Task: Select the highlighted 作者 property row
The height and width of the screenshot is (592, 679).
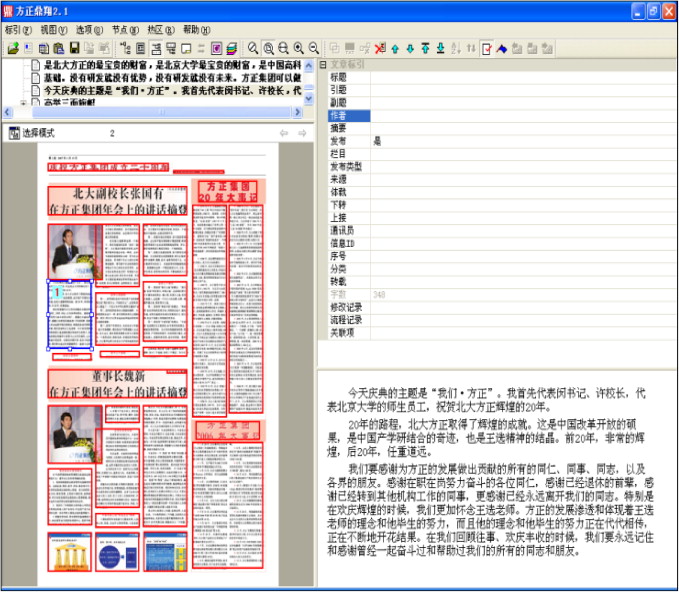Action: point(501,116)
